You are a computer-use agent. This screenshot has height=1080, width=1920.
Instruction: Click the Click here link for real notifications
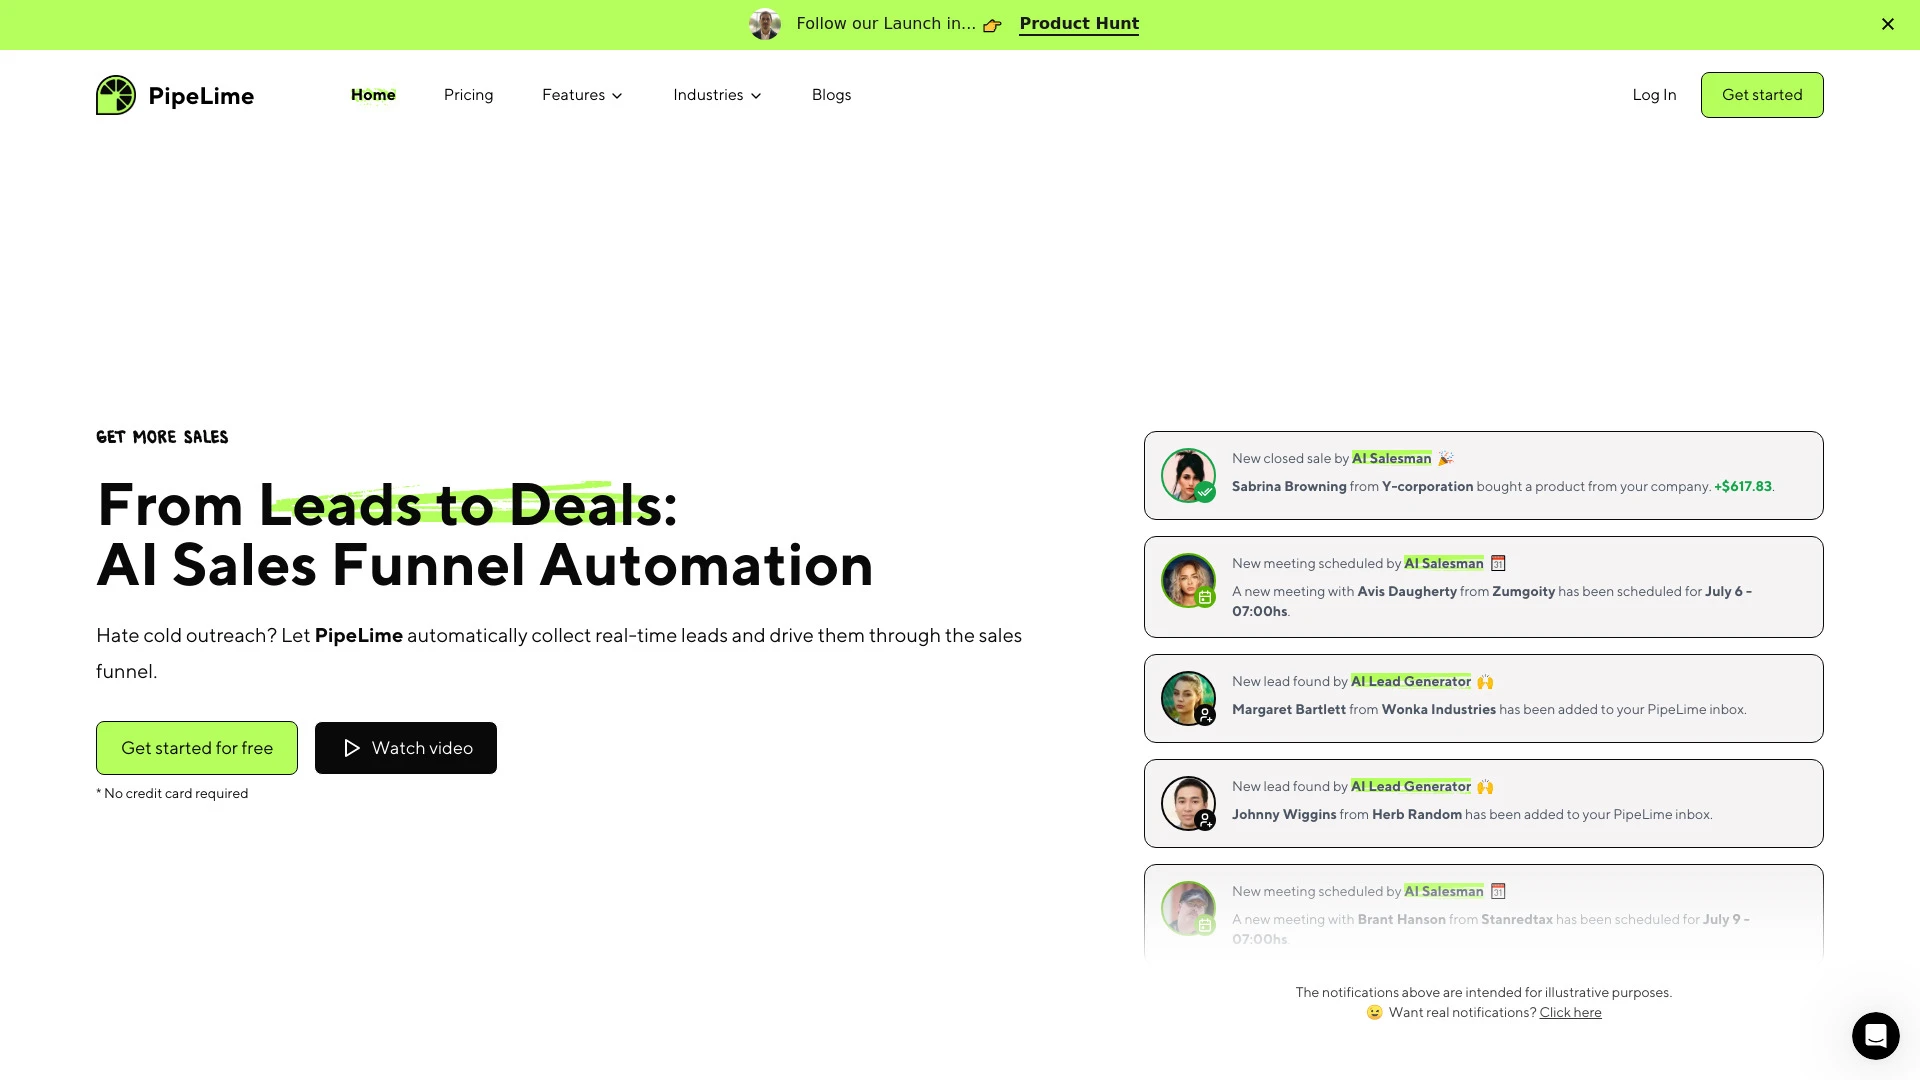tap(1571, 1011)
